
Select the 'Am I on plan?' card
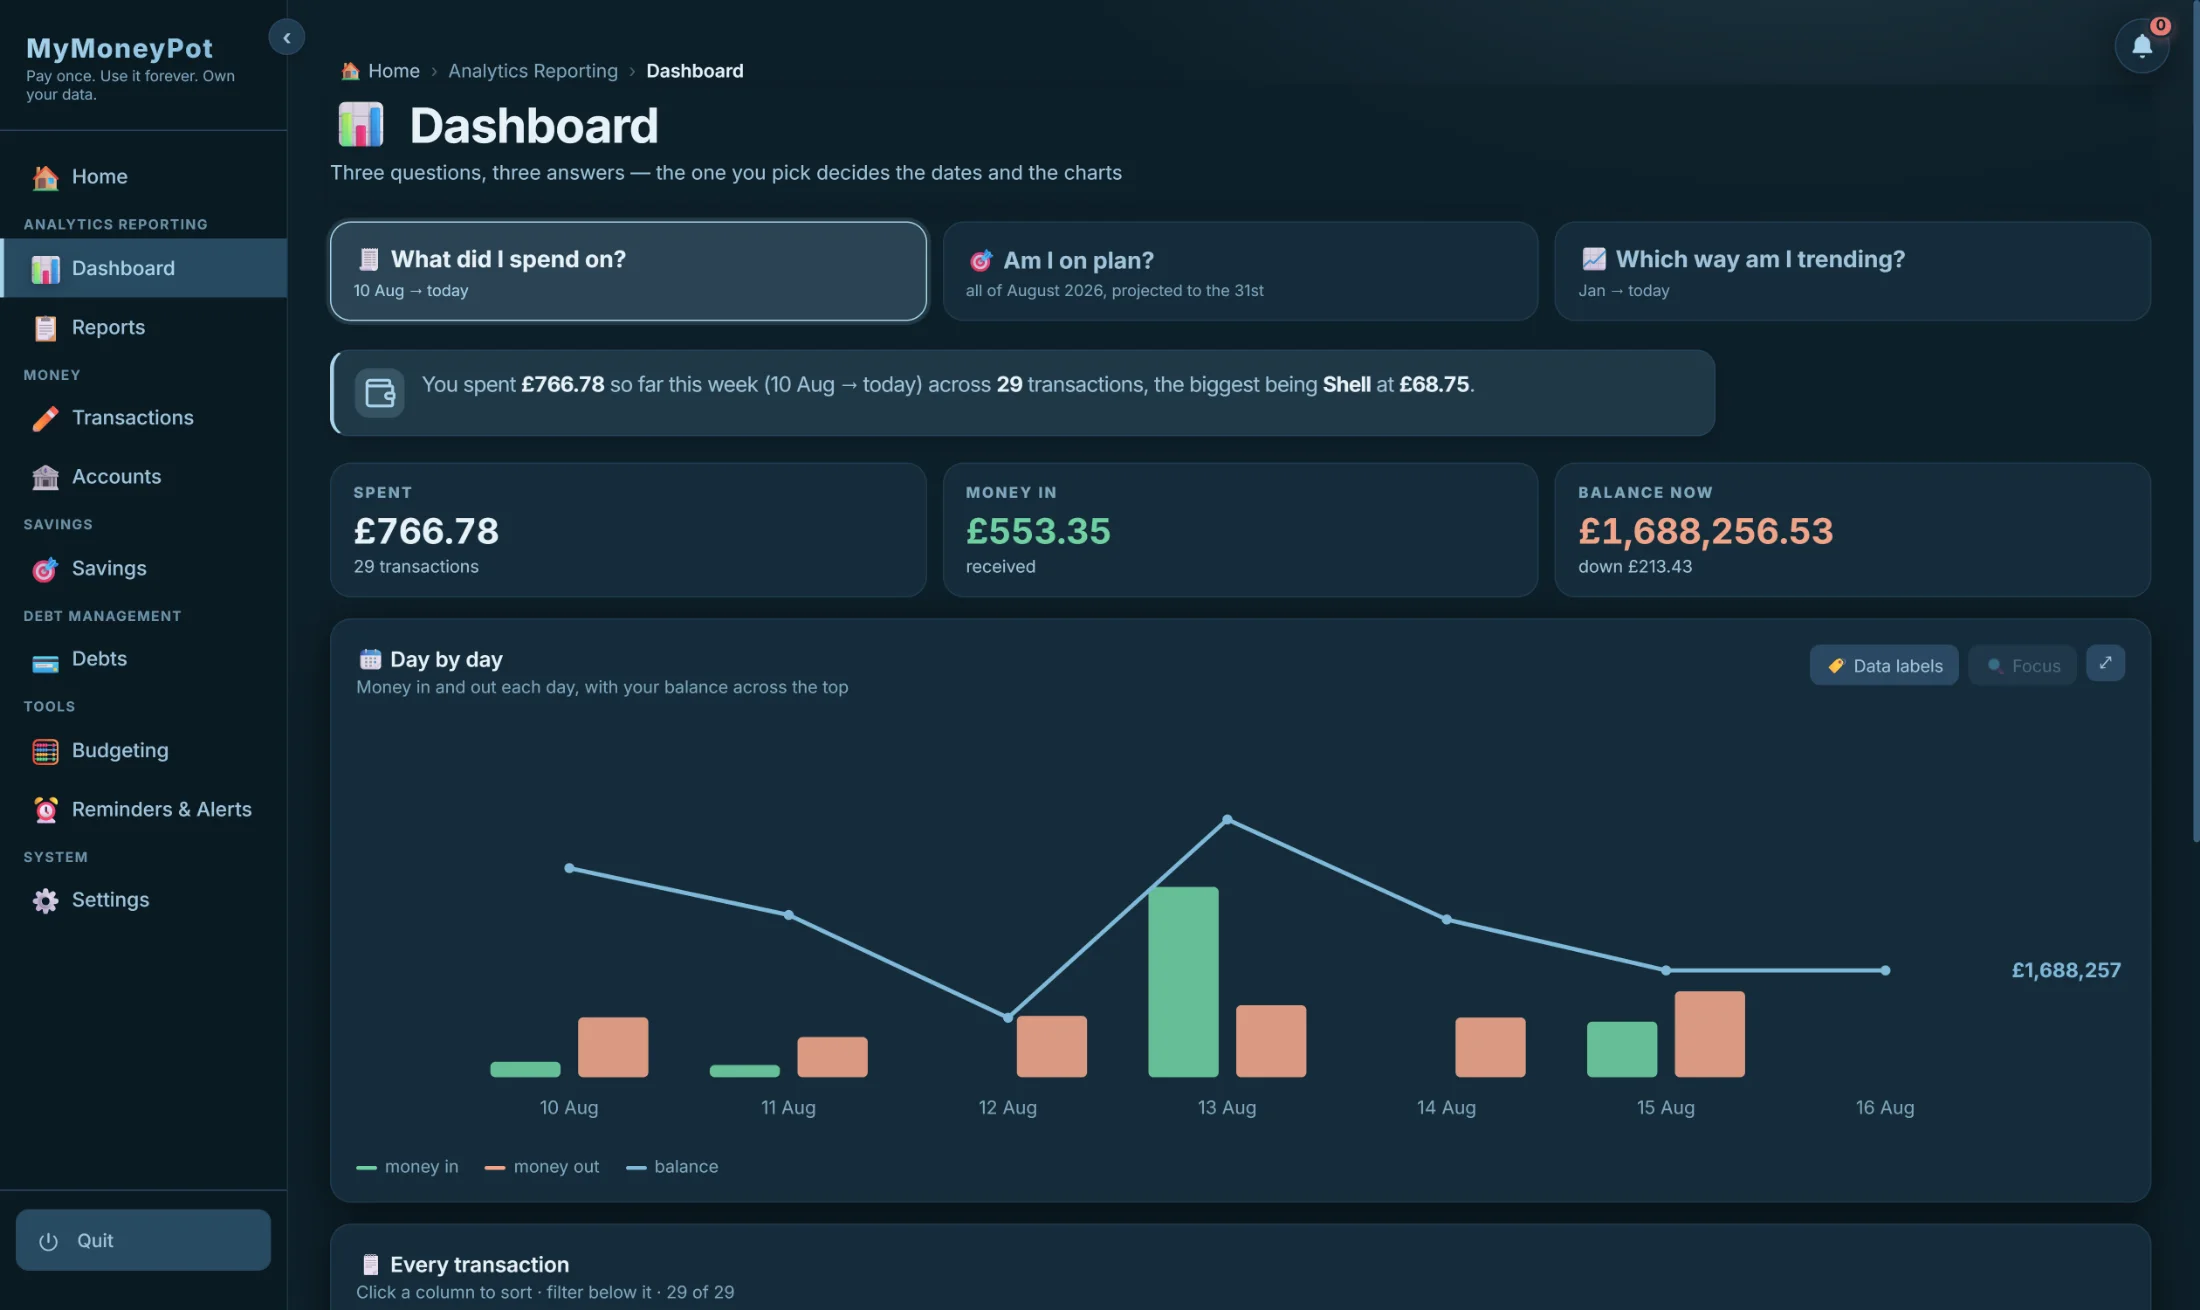1240,271
